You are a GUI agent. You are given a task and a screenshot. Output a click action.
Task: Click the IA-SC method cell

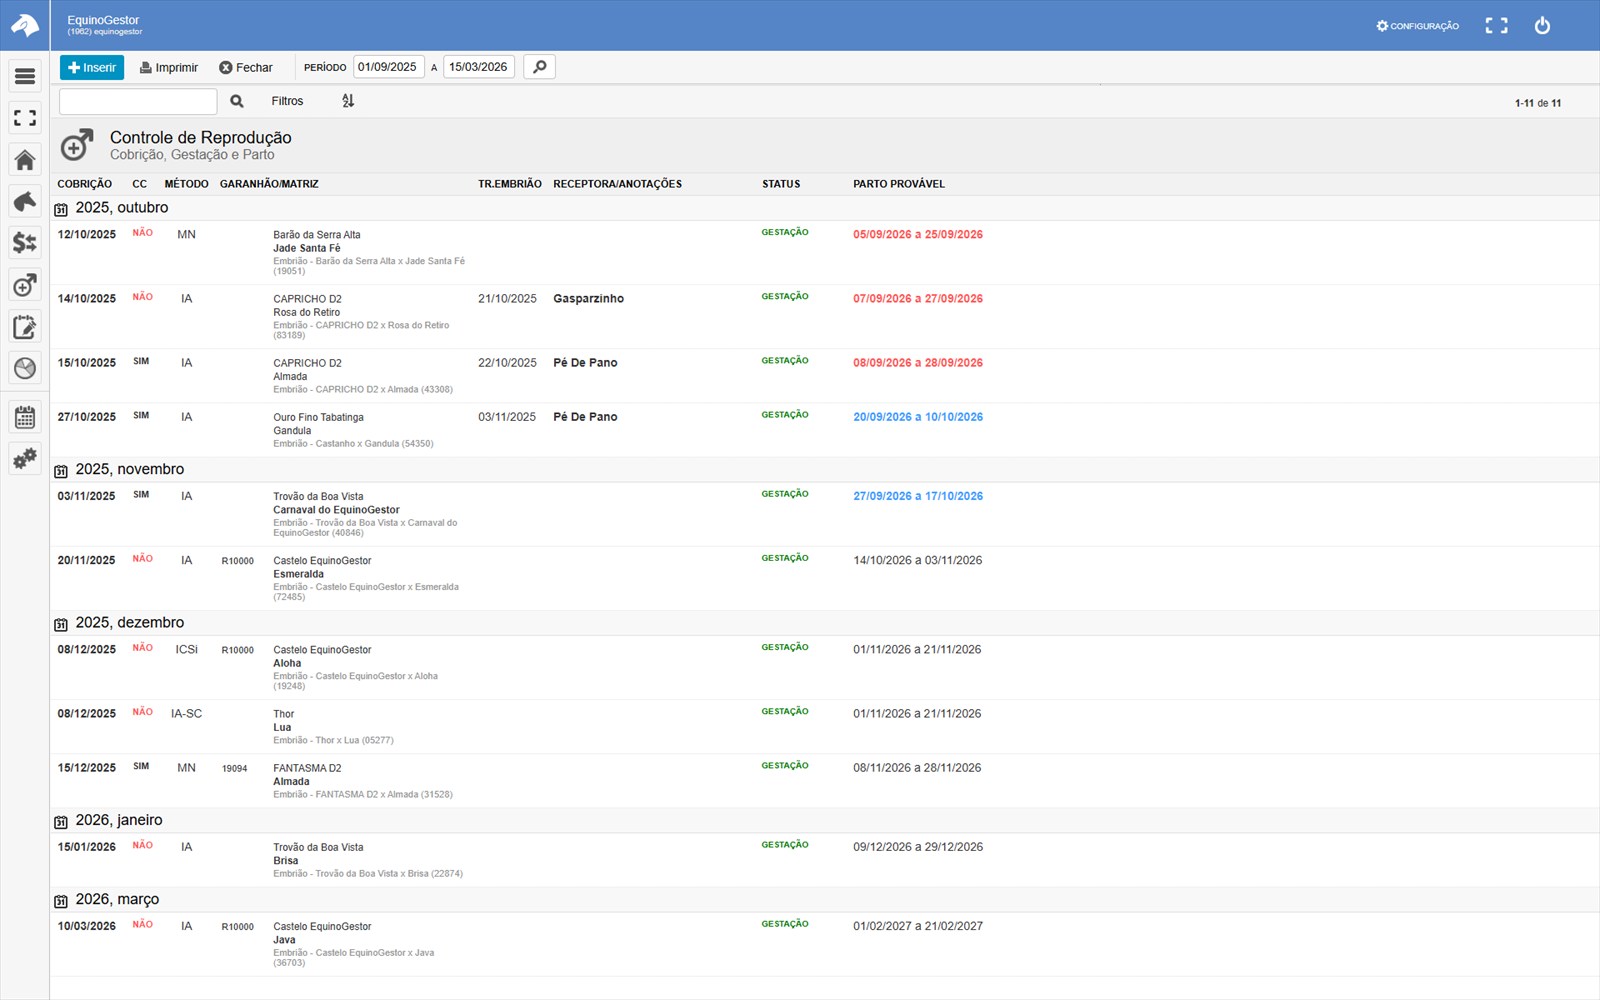tap(186, 714)
